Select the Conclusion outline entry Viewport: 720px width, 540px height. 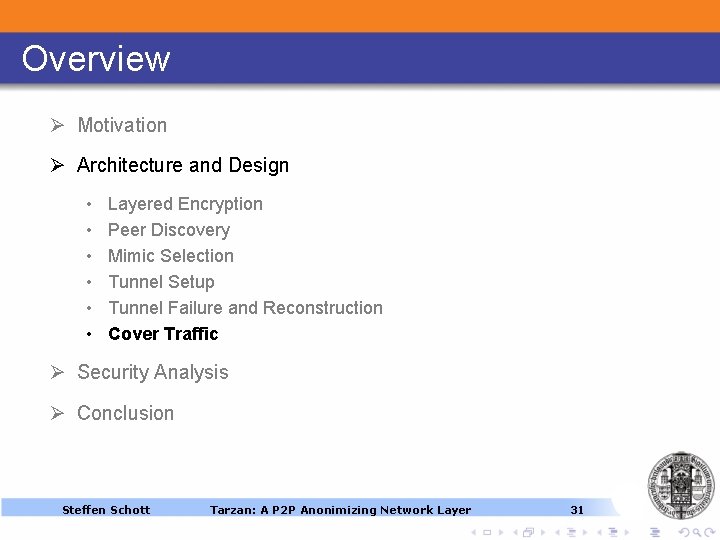tap(125, 413)
